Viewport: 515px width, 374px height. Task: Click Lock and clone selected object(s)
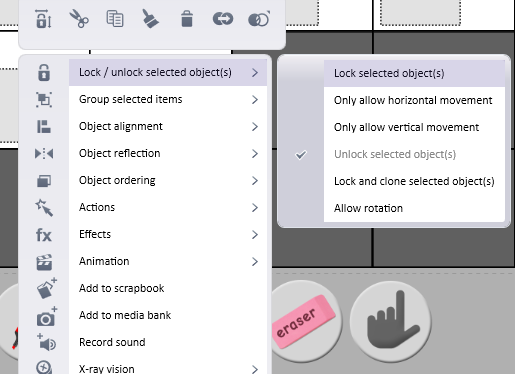tap(414, 181)
